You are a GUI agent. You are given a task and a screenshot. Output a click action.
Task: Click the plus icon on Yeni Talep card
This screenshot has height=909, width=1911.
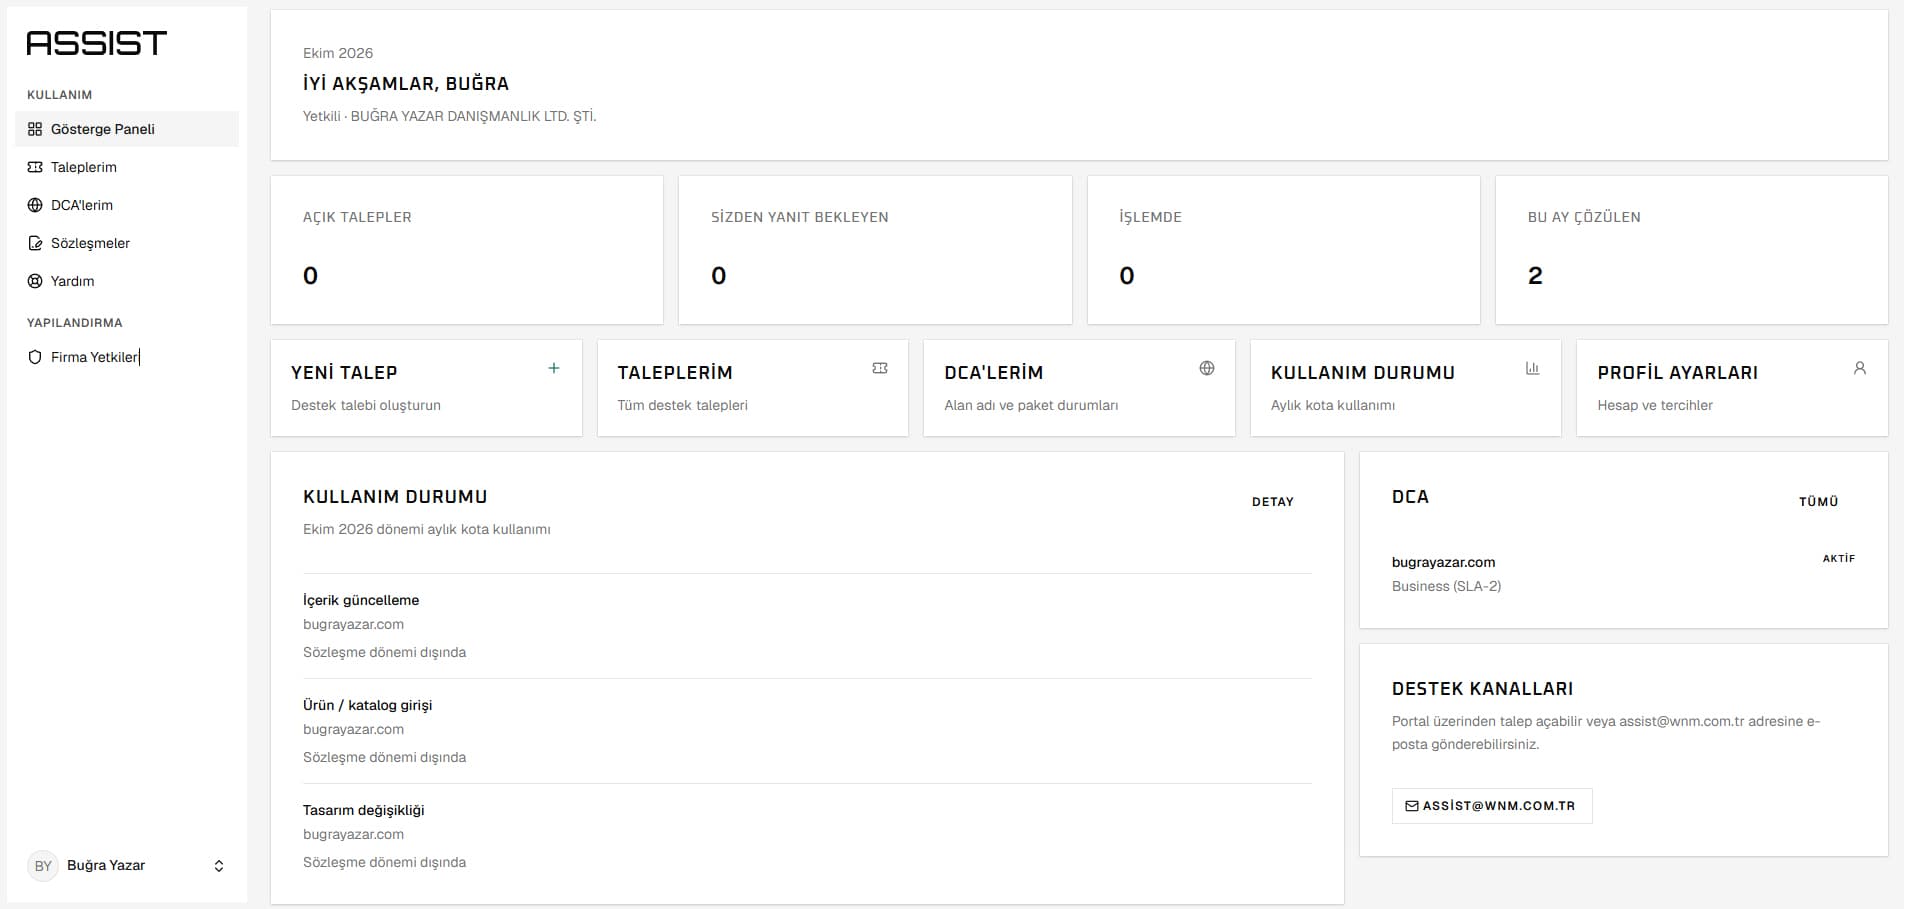(554, 368)
